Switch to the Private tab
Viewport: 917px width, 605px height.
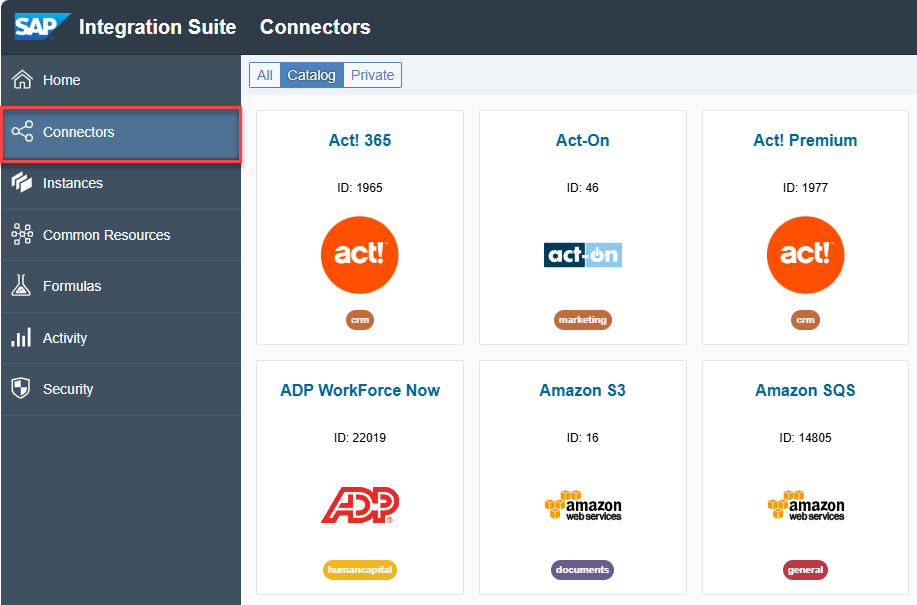pyautogui.click(x=373, y=75)
